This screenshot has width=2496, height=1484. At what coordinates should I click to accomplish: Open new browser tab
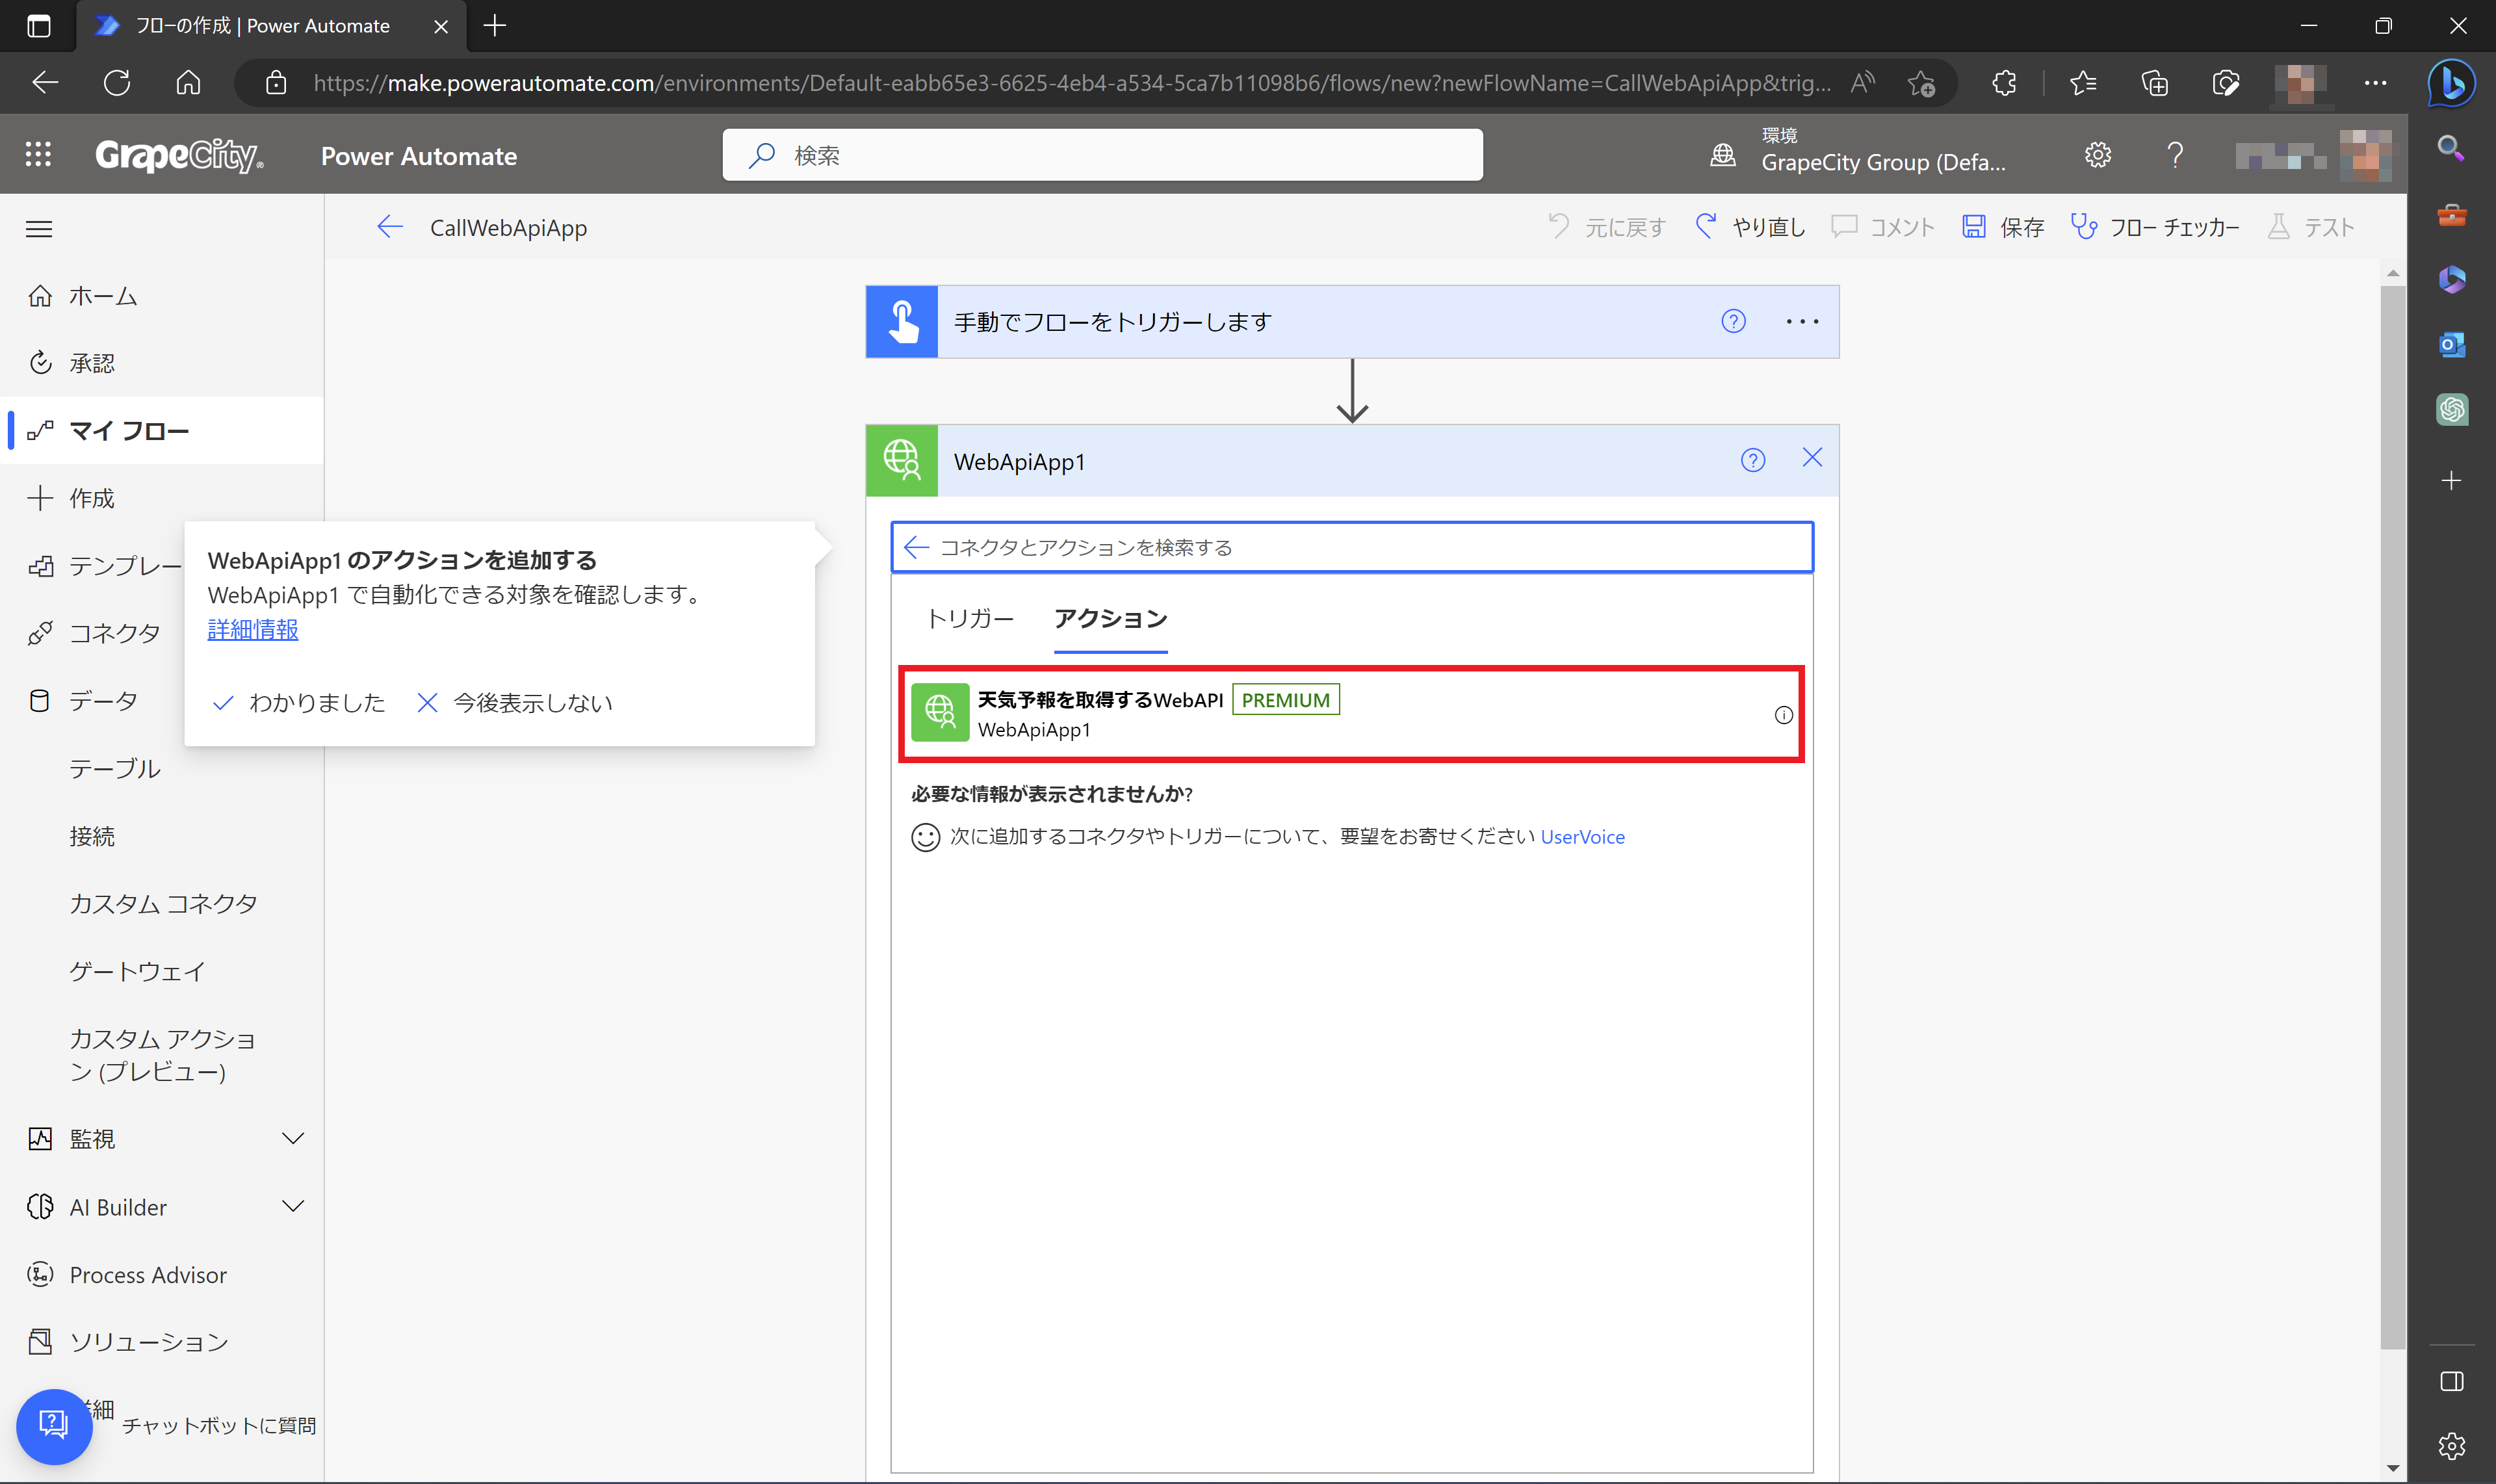pos(494,26)
